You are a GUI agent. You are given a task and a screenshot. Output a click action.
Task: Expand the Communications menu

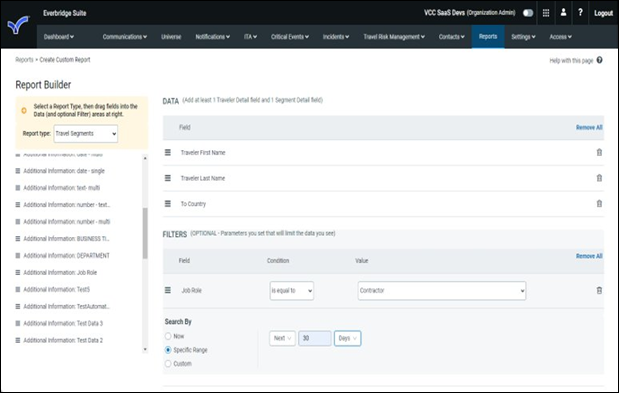[x=125, y=37]
